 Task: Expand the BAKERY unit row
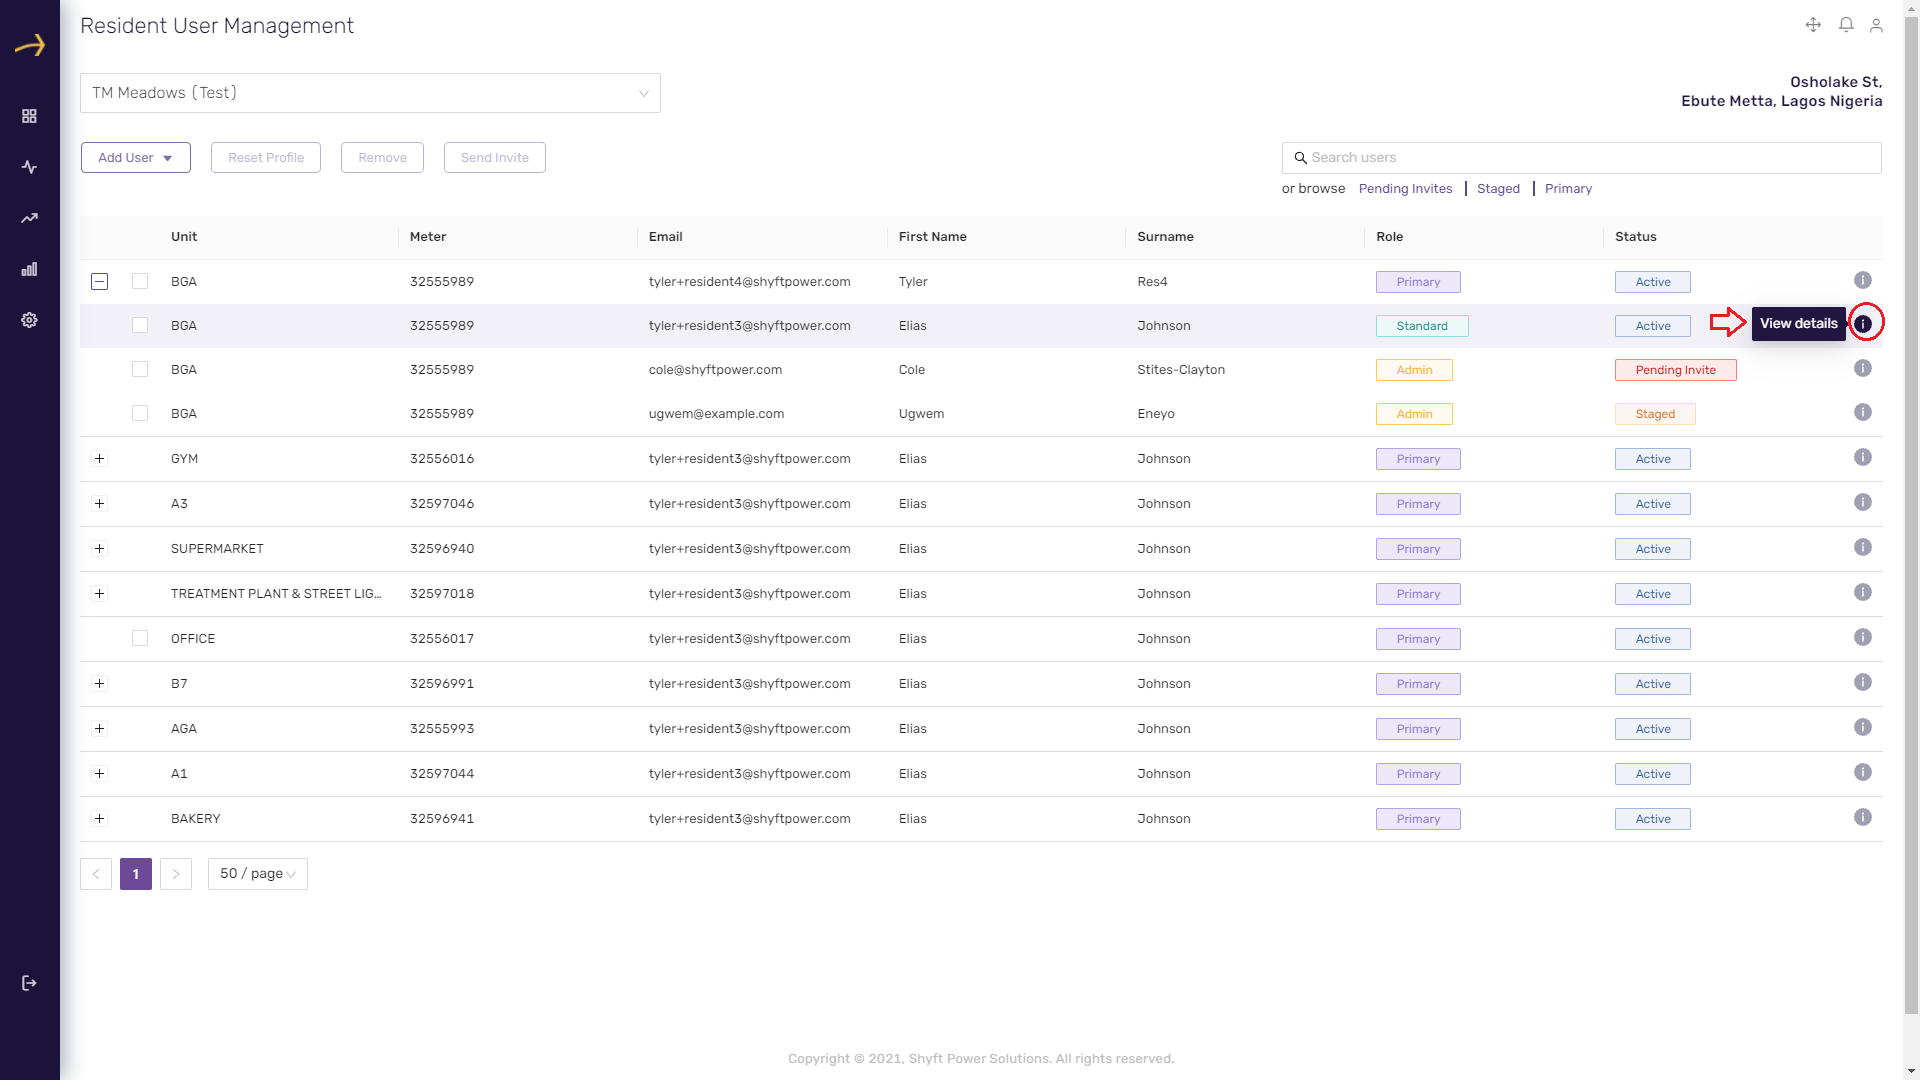tap(99, 819)
